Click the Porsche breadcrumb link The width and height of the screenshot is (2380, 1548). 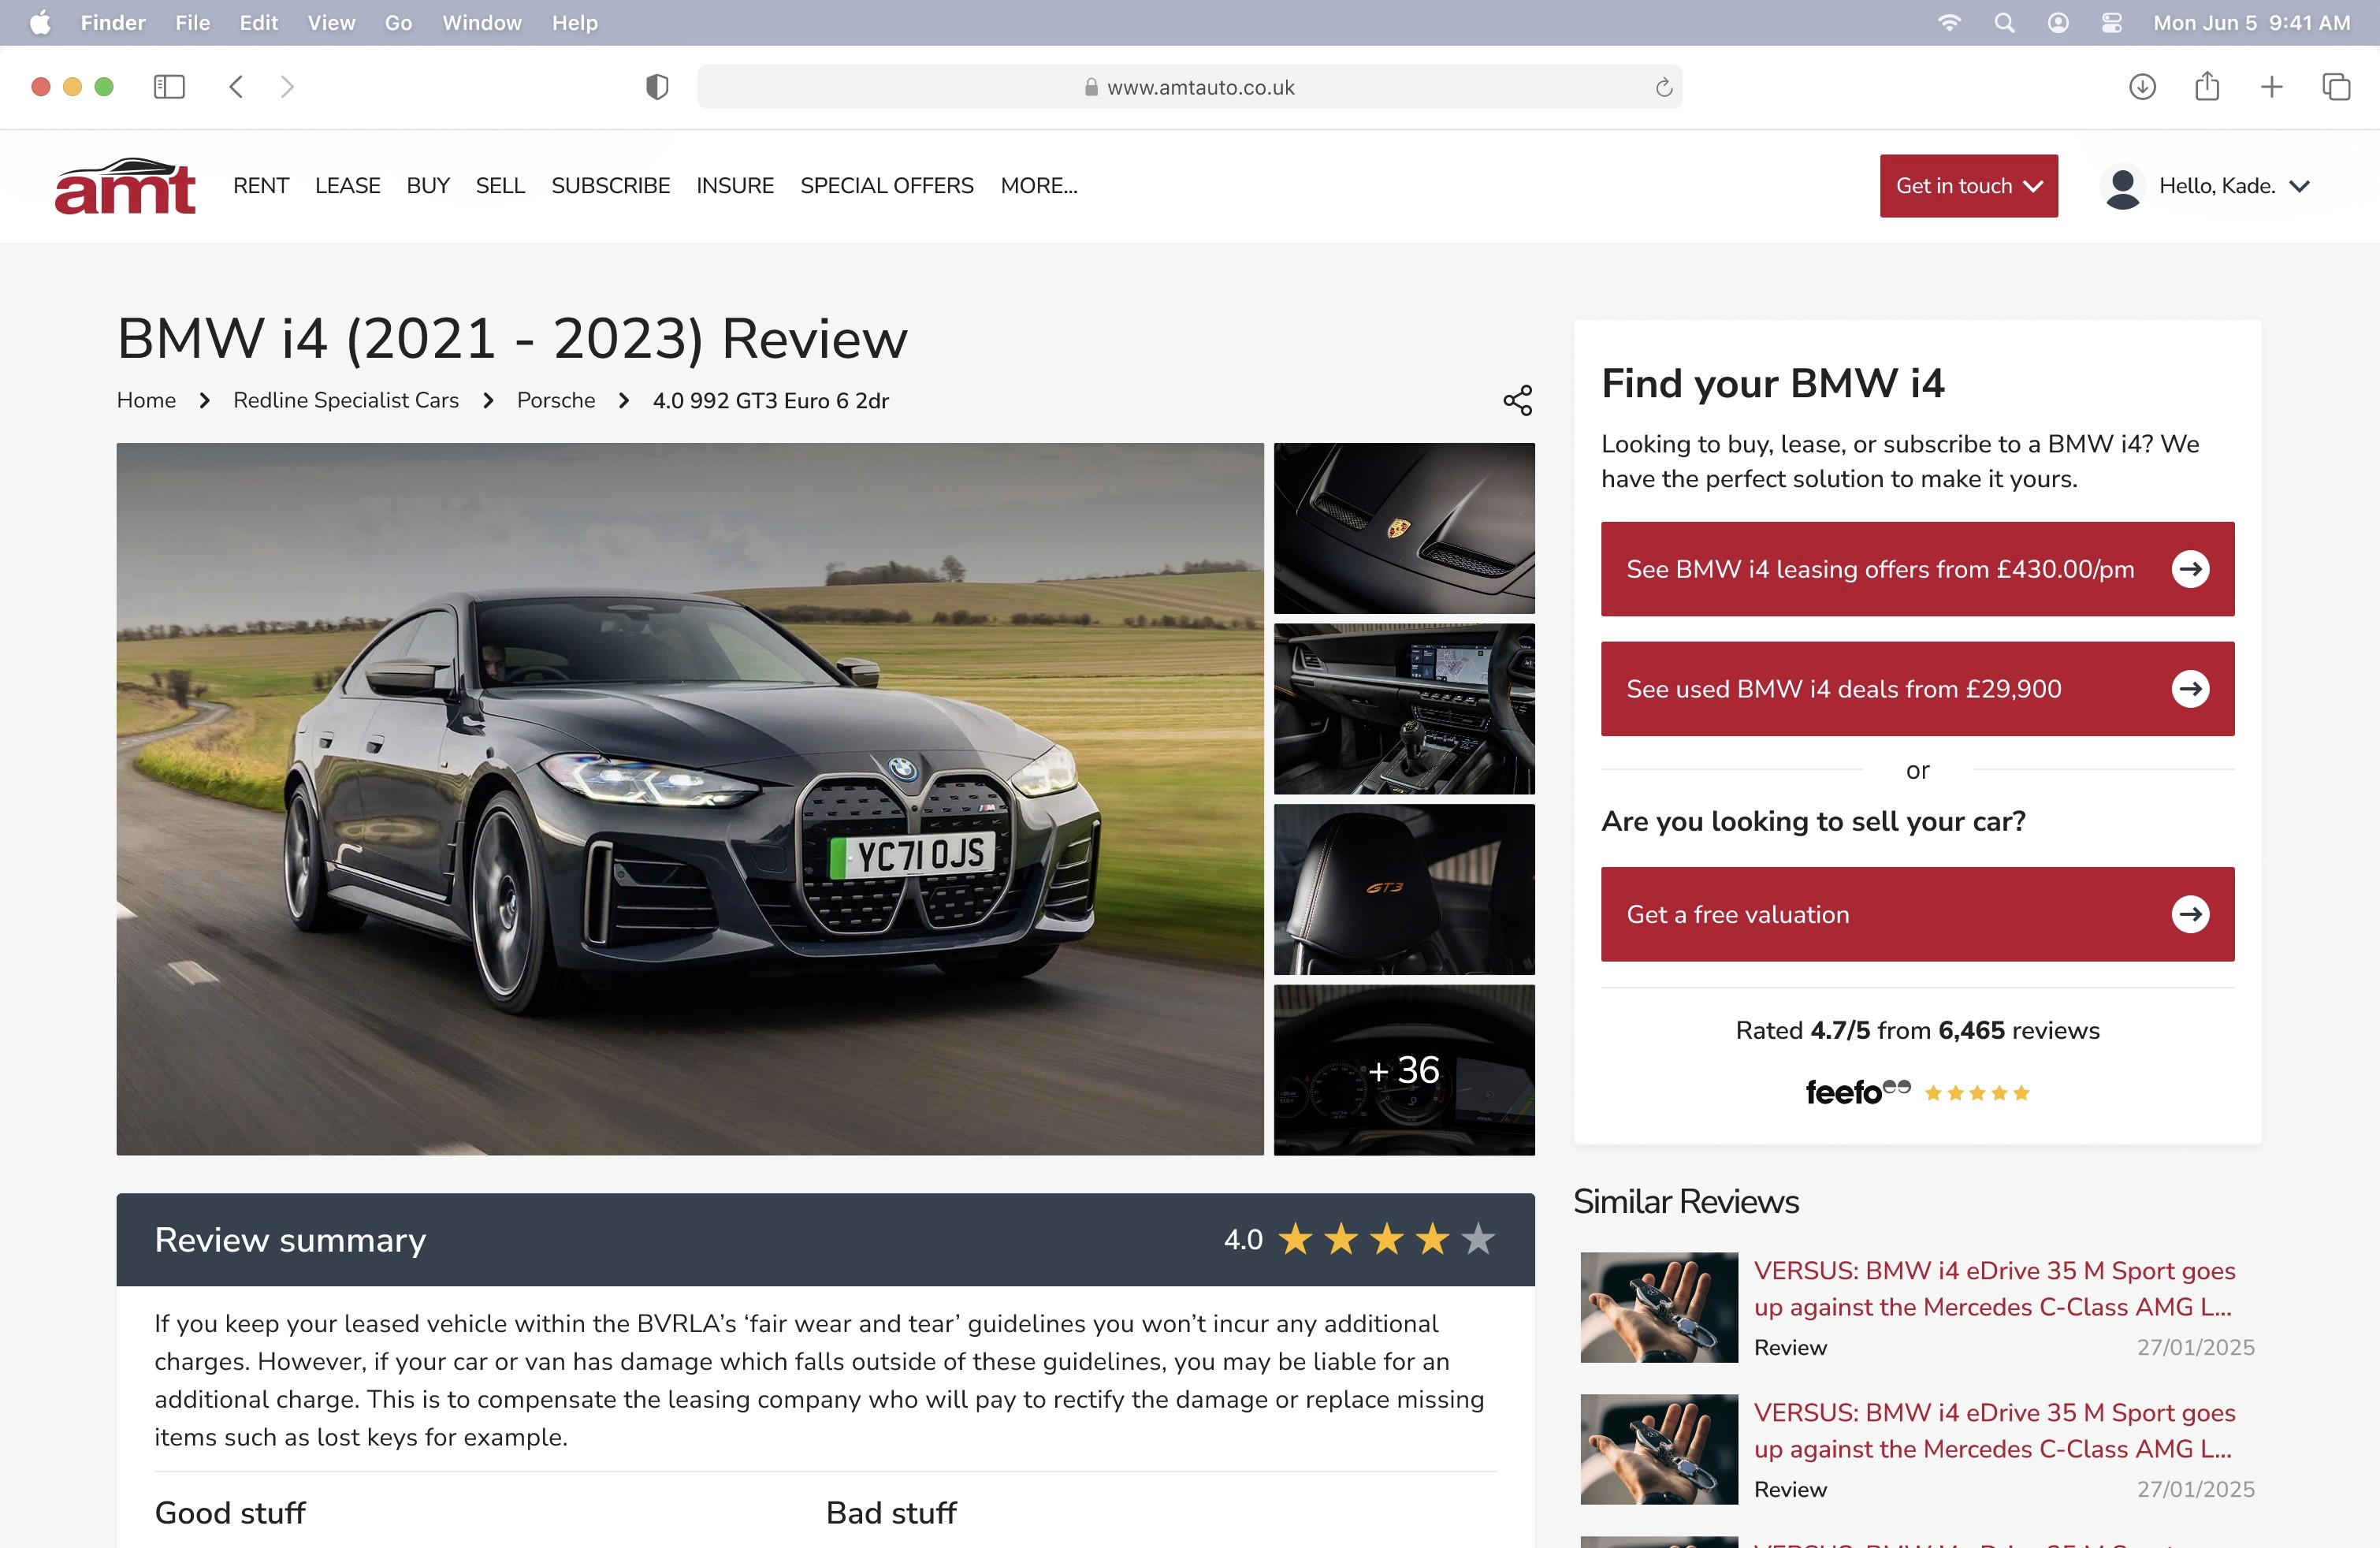(556, 400)
